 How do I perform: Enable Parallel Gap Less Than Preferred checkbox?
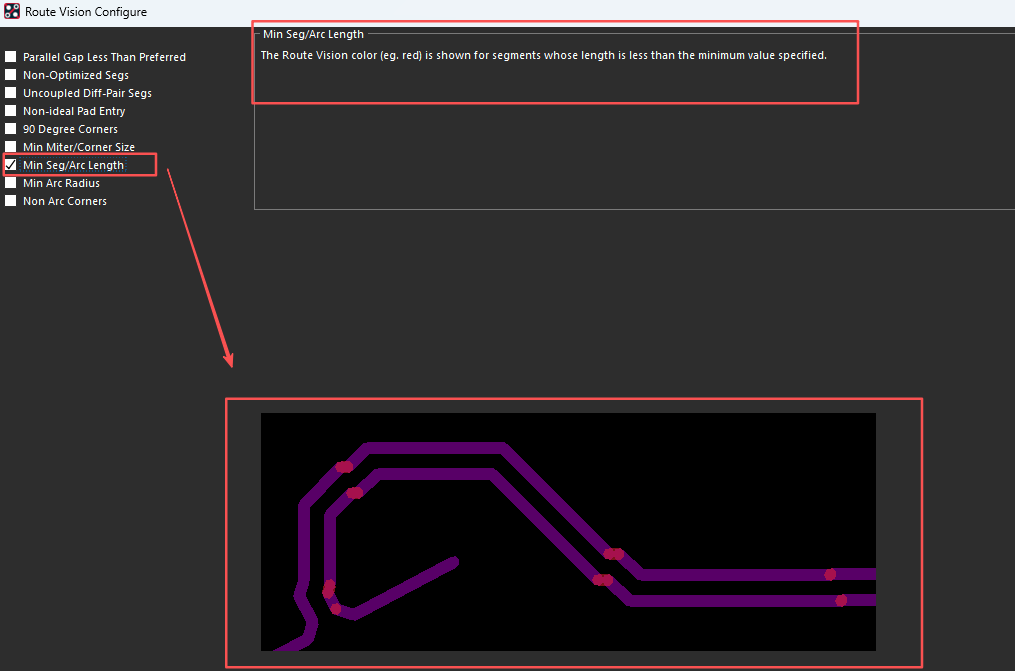coord(11,57)
